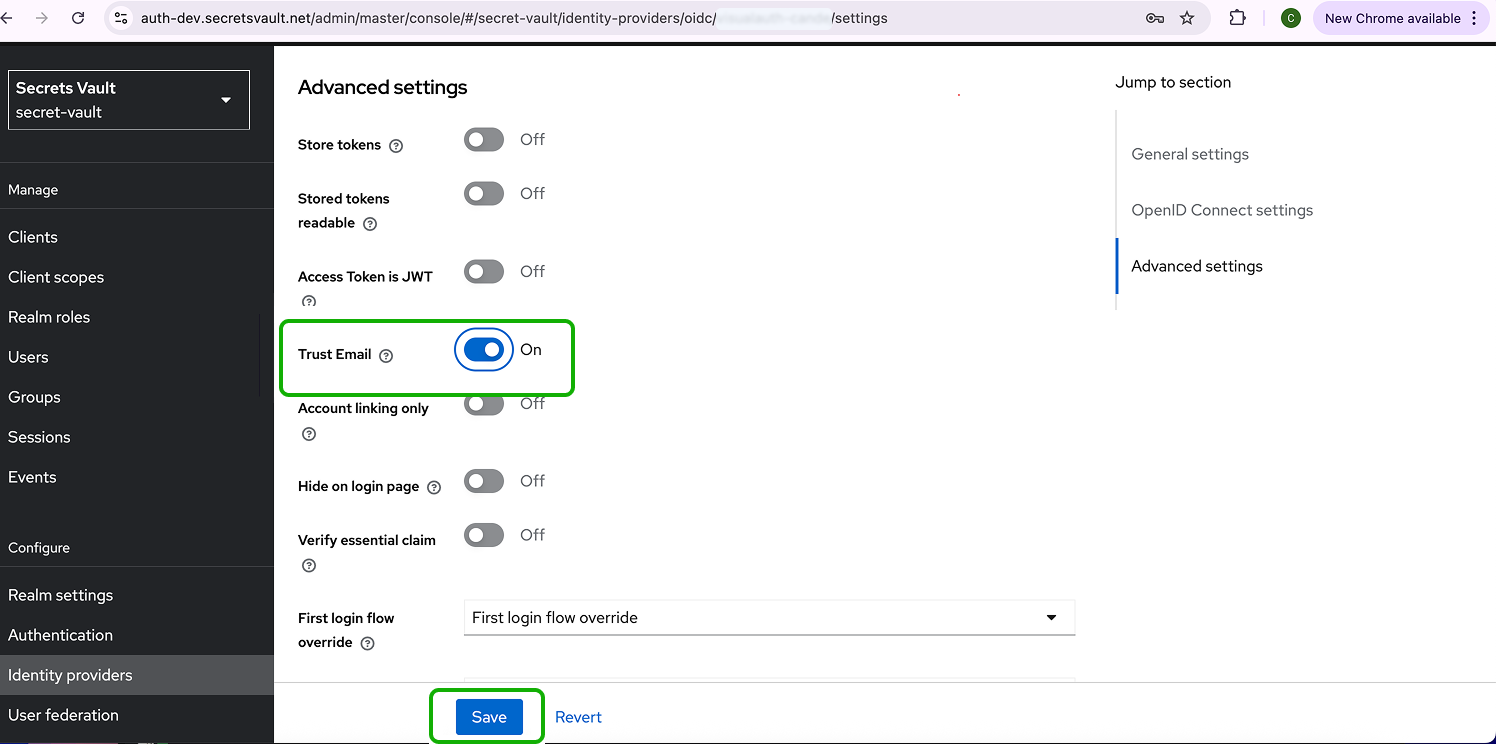The width and height of the screenshot is (1496, 744).
Task: Click the Revert link
Action: (578, 717)
